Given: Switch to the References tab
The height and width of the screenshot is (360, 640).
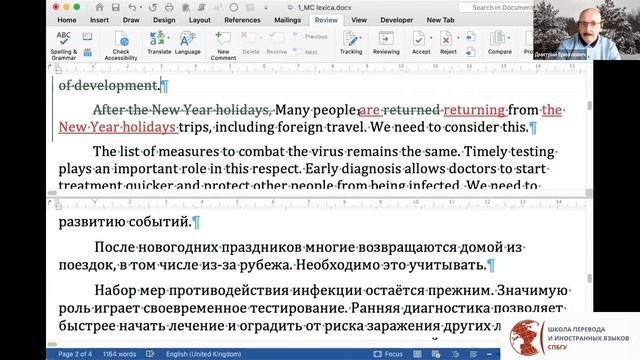Looking at the screenshot, I should 242,20.
